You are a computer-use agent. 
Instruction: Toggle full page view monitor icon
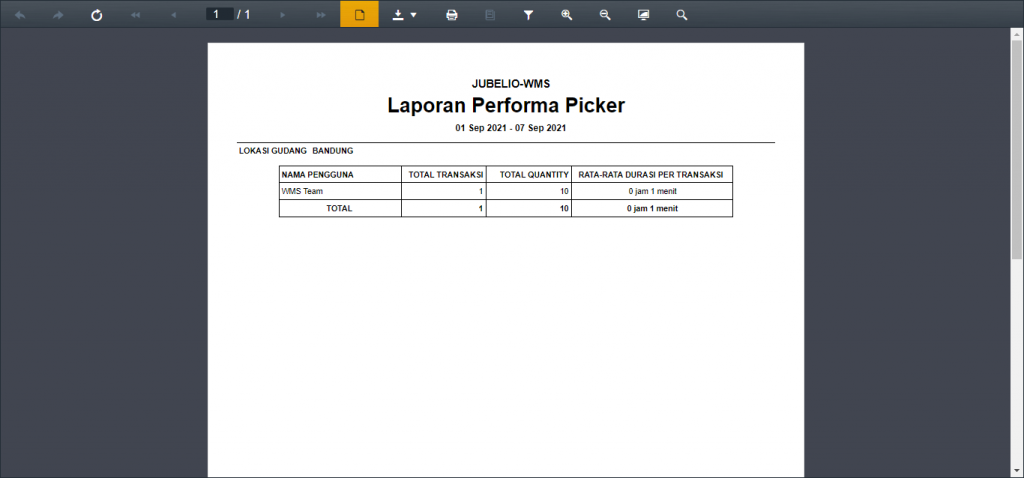click(644, 14)
